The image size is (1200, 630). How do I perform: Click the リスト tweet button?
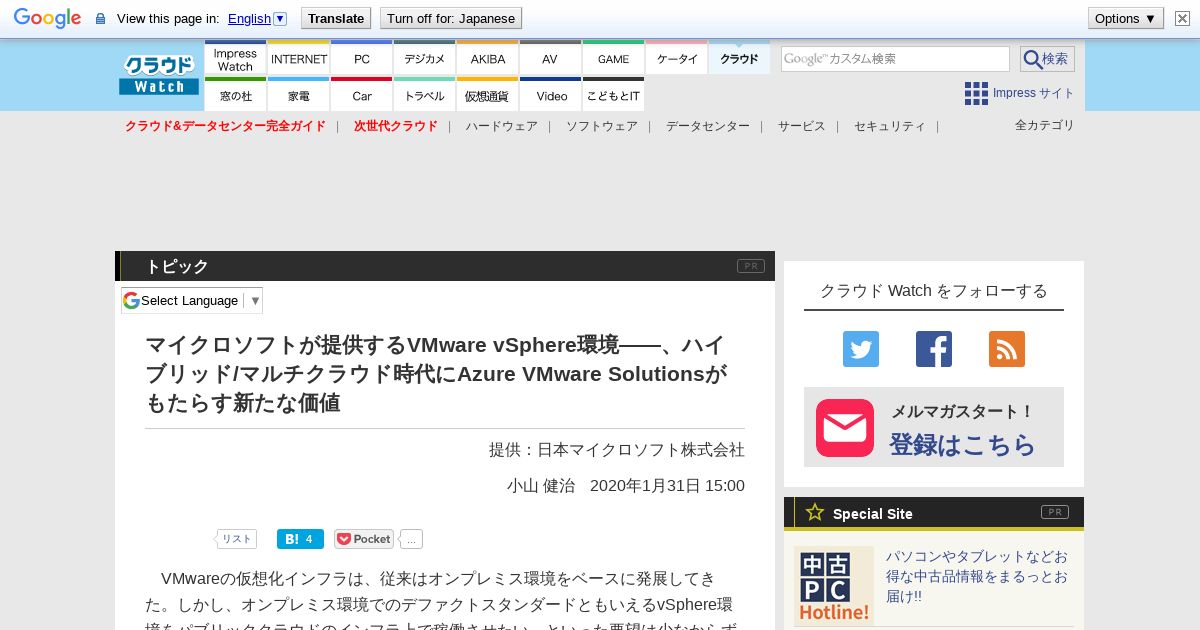[237, 539]
